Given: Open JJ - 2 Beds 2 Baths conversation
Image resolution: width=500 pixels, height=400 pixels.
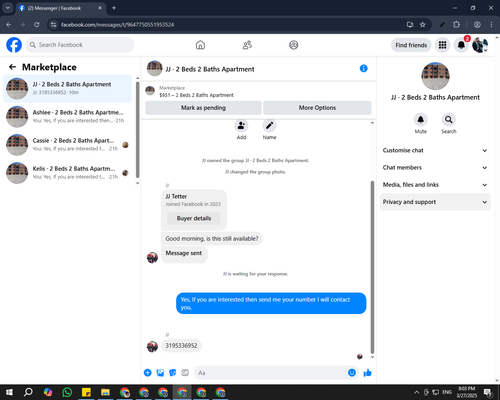Looking at the screenshot, I should 68,89.
